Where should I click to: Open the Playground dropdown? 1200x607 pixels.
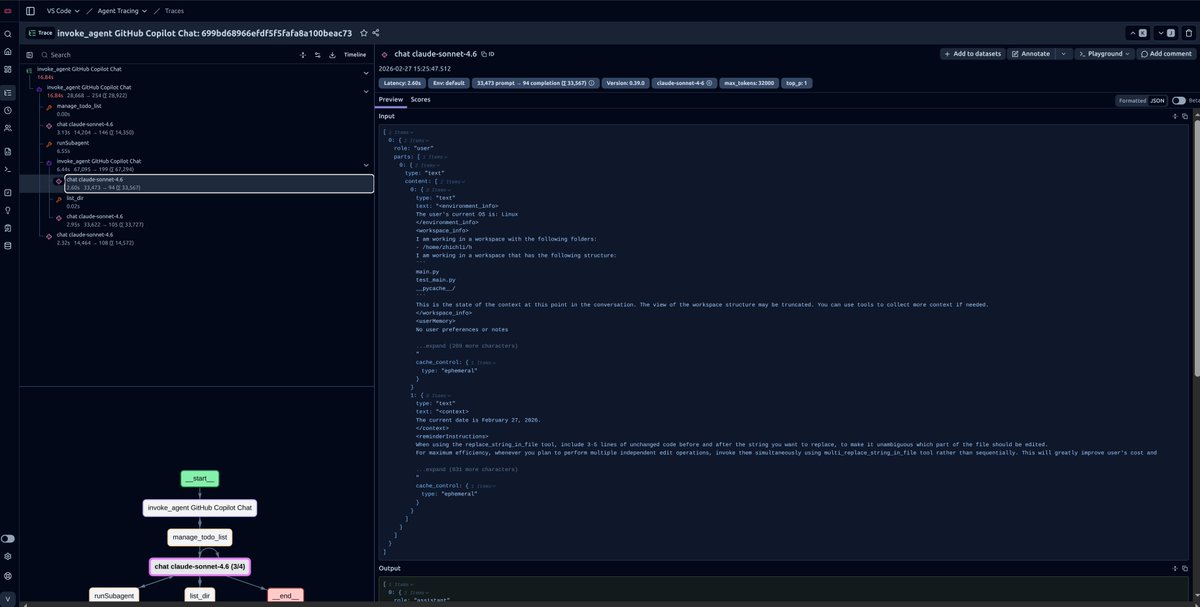(1105, 54)
